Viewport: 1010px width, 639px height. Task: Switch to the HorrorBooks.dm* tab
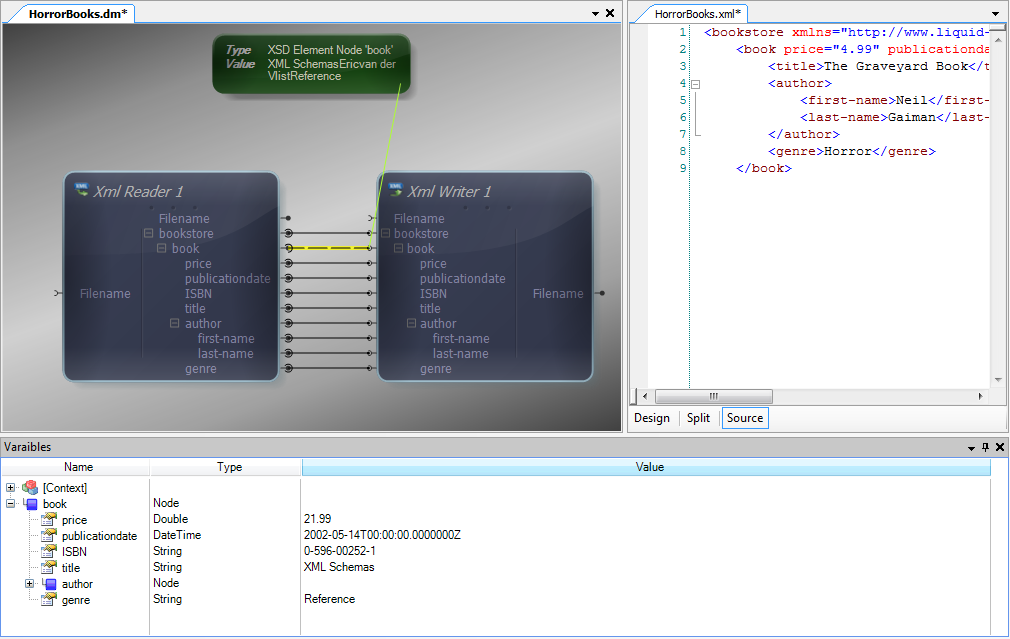coord(78,14)
